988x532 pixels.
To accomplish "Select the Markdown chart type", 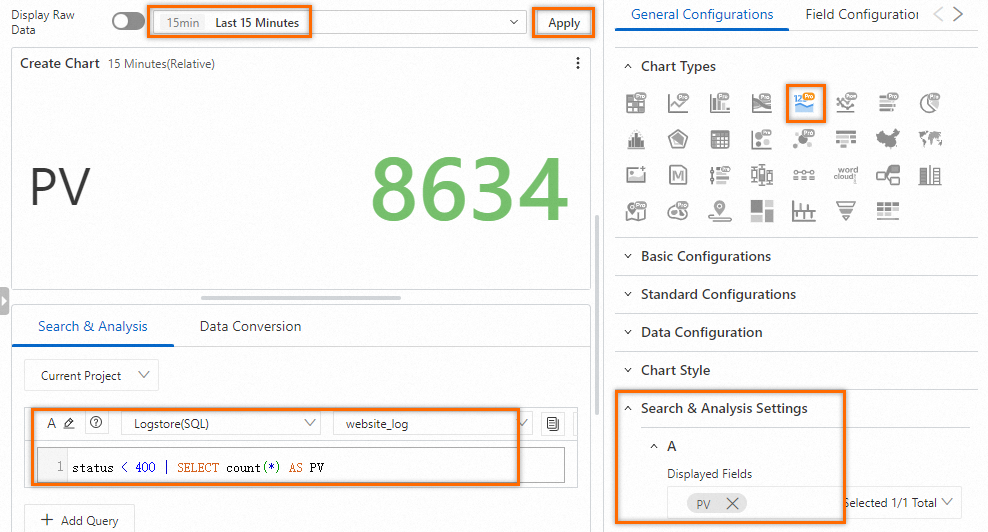I will 678,175.
